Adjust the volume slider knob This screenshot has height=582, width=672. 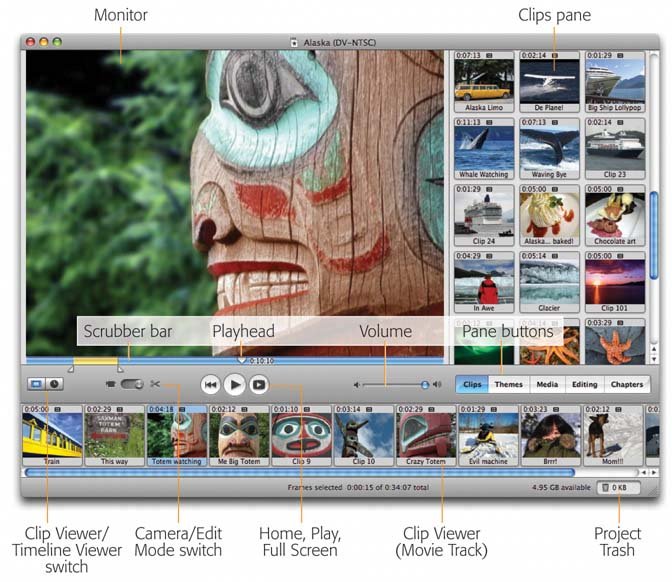pyautogui.click(x=425, y=384)
